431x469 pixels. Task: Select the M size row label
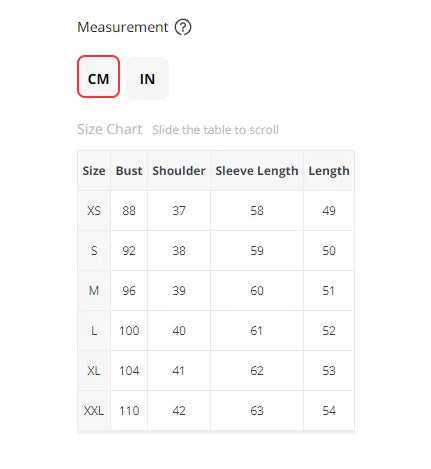pos(94,291)
